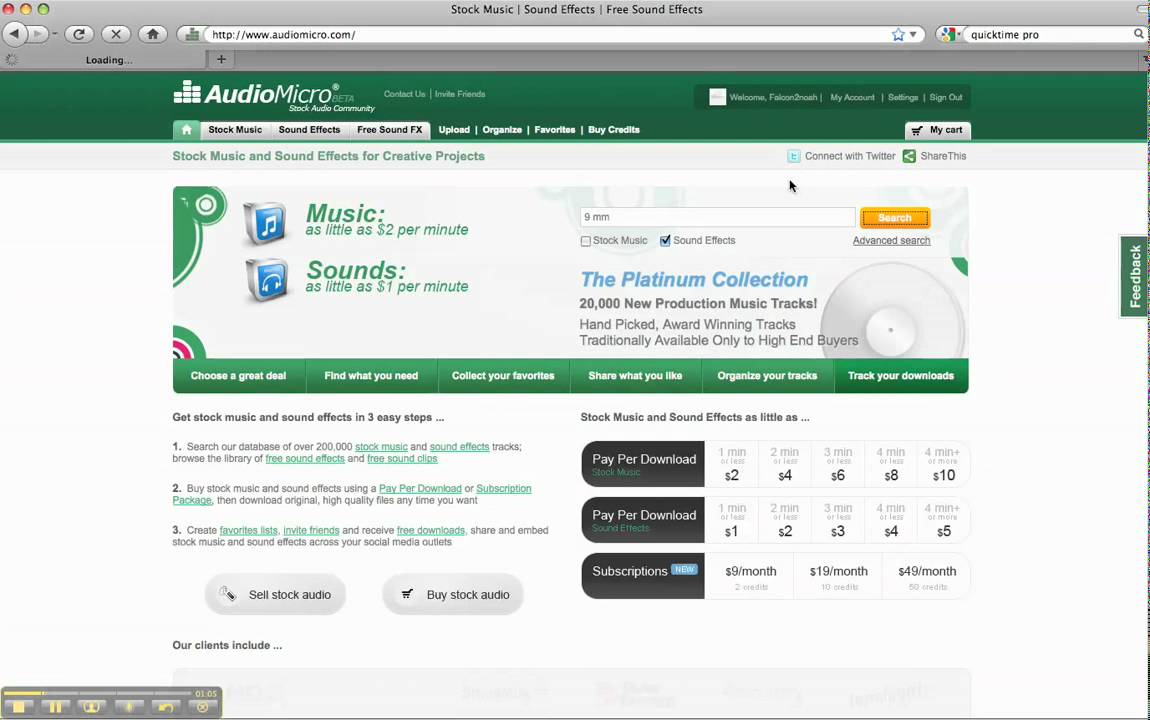Image resolution: width=1150 pixels, height=720 pixels.
Task: Open the Feedback side tab
Action: click(x=1135, y=276)
